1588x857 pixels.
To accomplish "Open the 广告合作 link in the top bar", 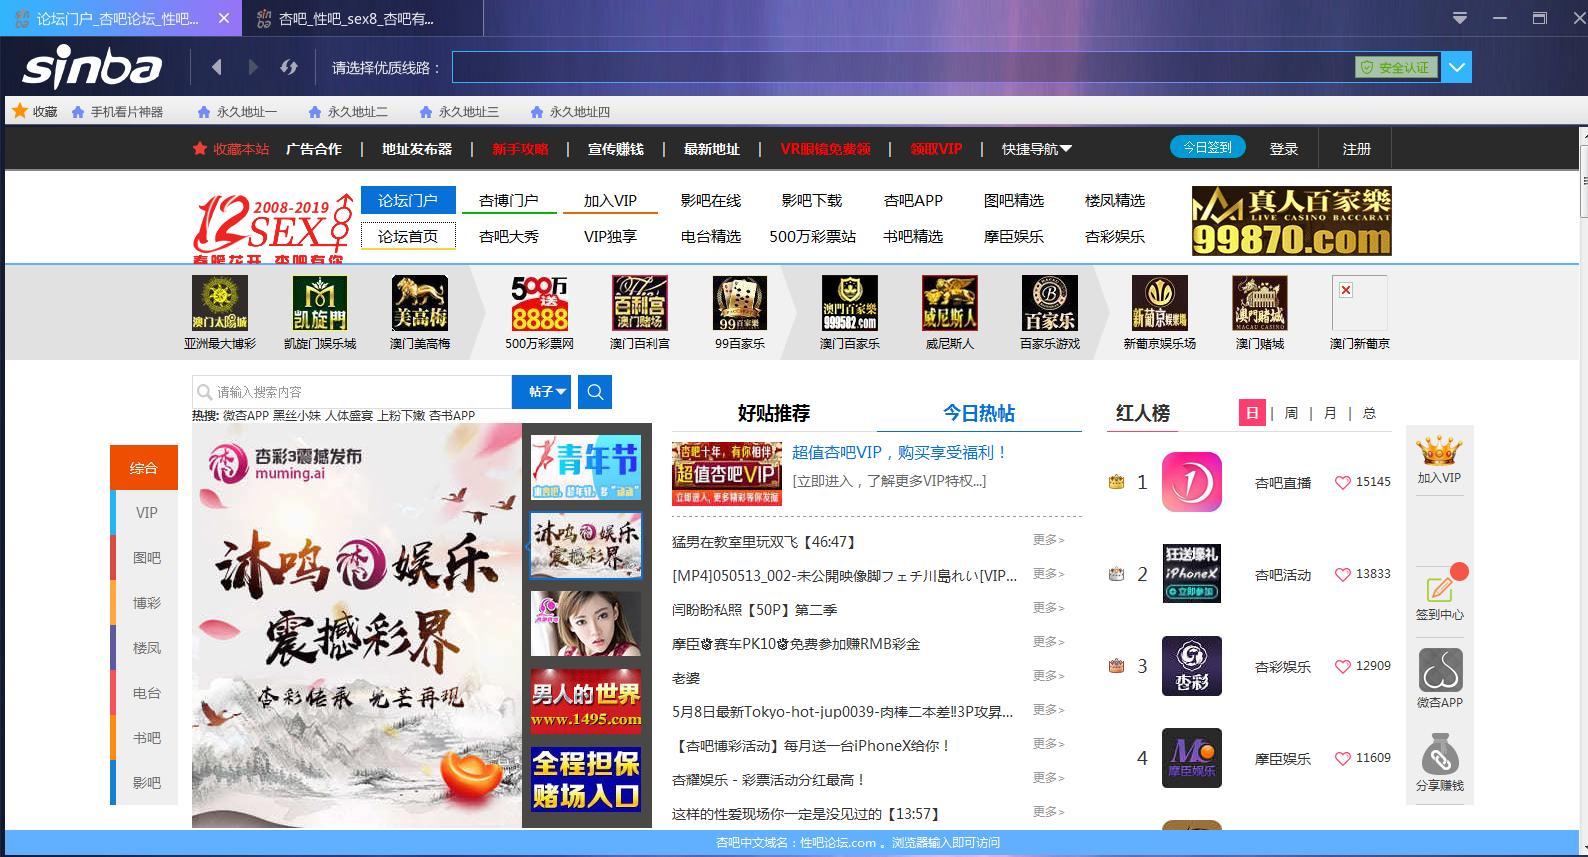I will tap(314, 149).
